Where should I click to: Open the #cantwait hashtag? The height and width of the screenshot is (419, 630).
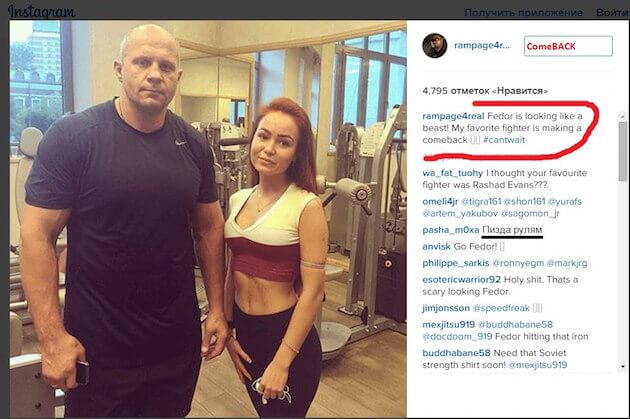504,140
